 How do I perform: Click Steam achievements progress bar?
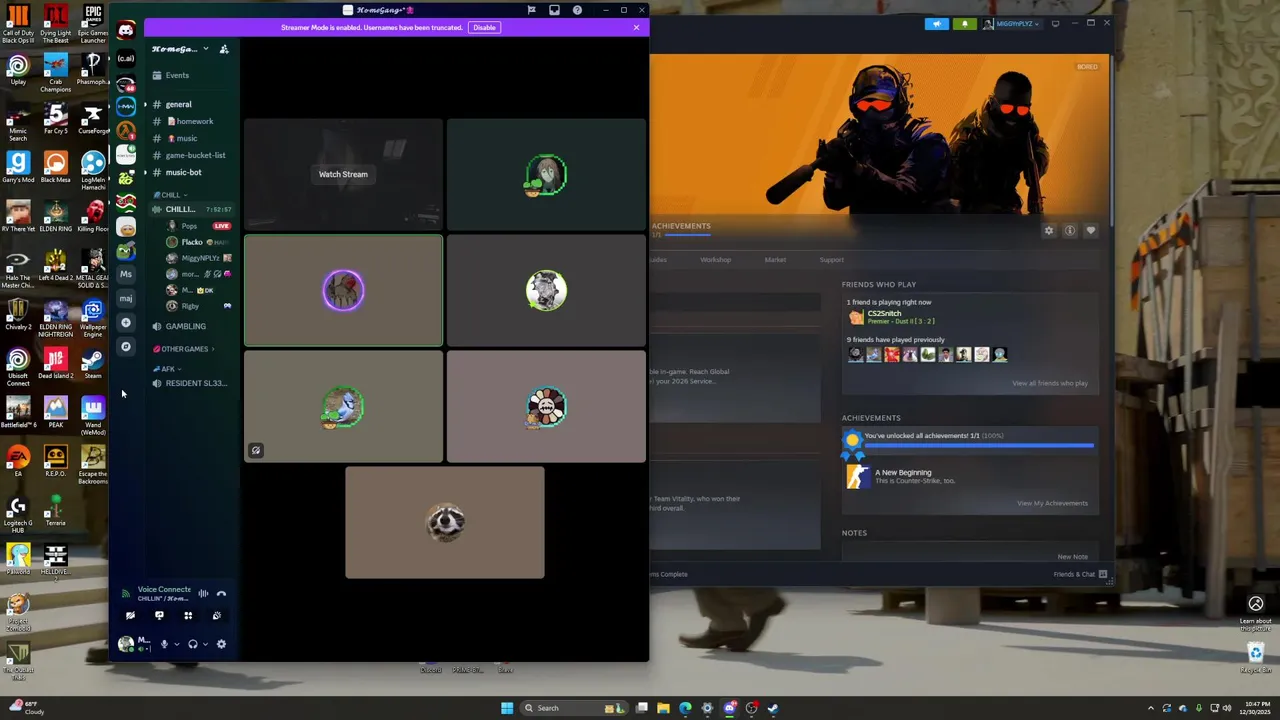click(x=979, y=445)
